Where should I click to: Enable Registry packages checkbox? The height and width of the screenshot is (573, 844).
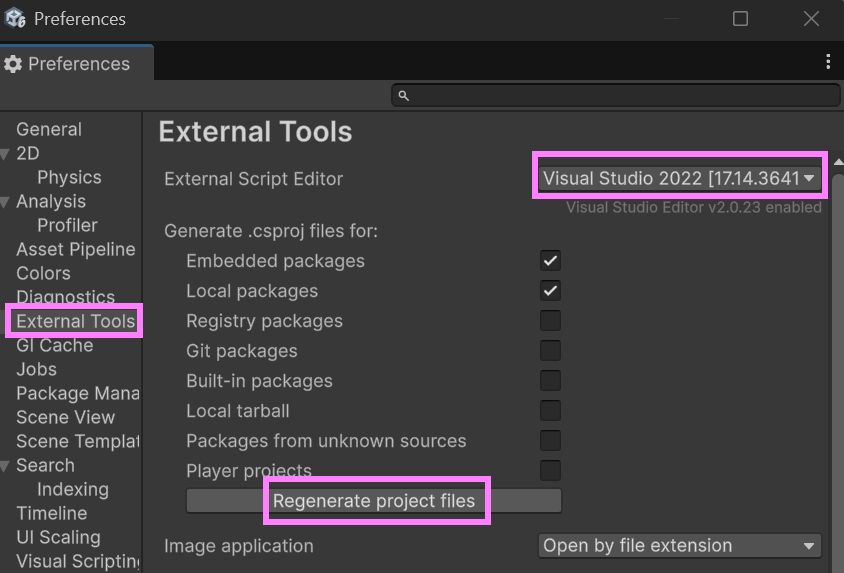550,321
